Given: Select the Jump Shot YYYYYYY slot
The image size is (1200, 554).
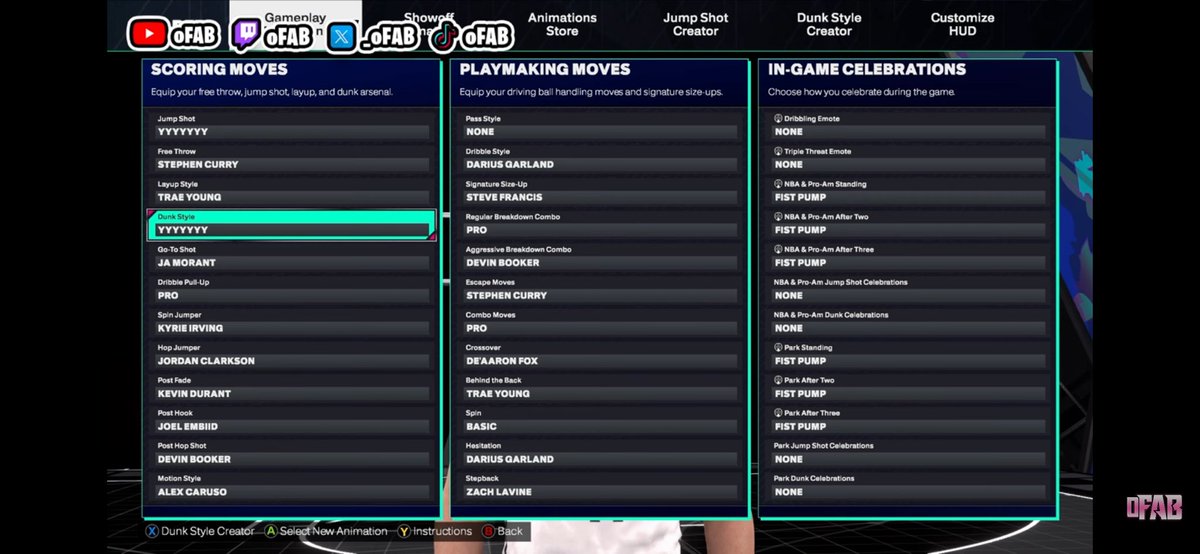Looking at the screenshot, I should pos(292,126).
